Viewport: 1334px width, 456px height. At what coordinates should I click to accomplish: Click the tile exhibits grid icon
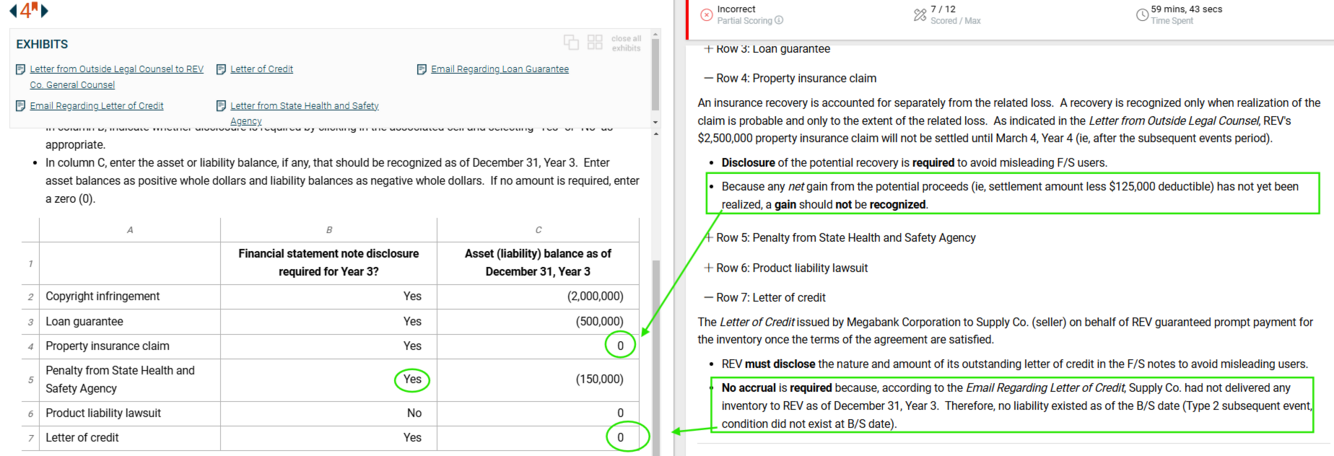(595, 42)
